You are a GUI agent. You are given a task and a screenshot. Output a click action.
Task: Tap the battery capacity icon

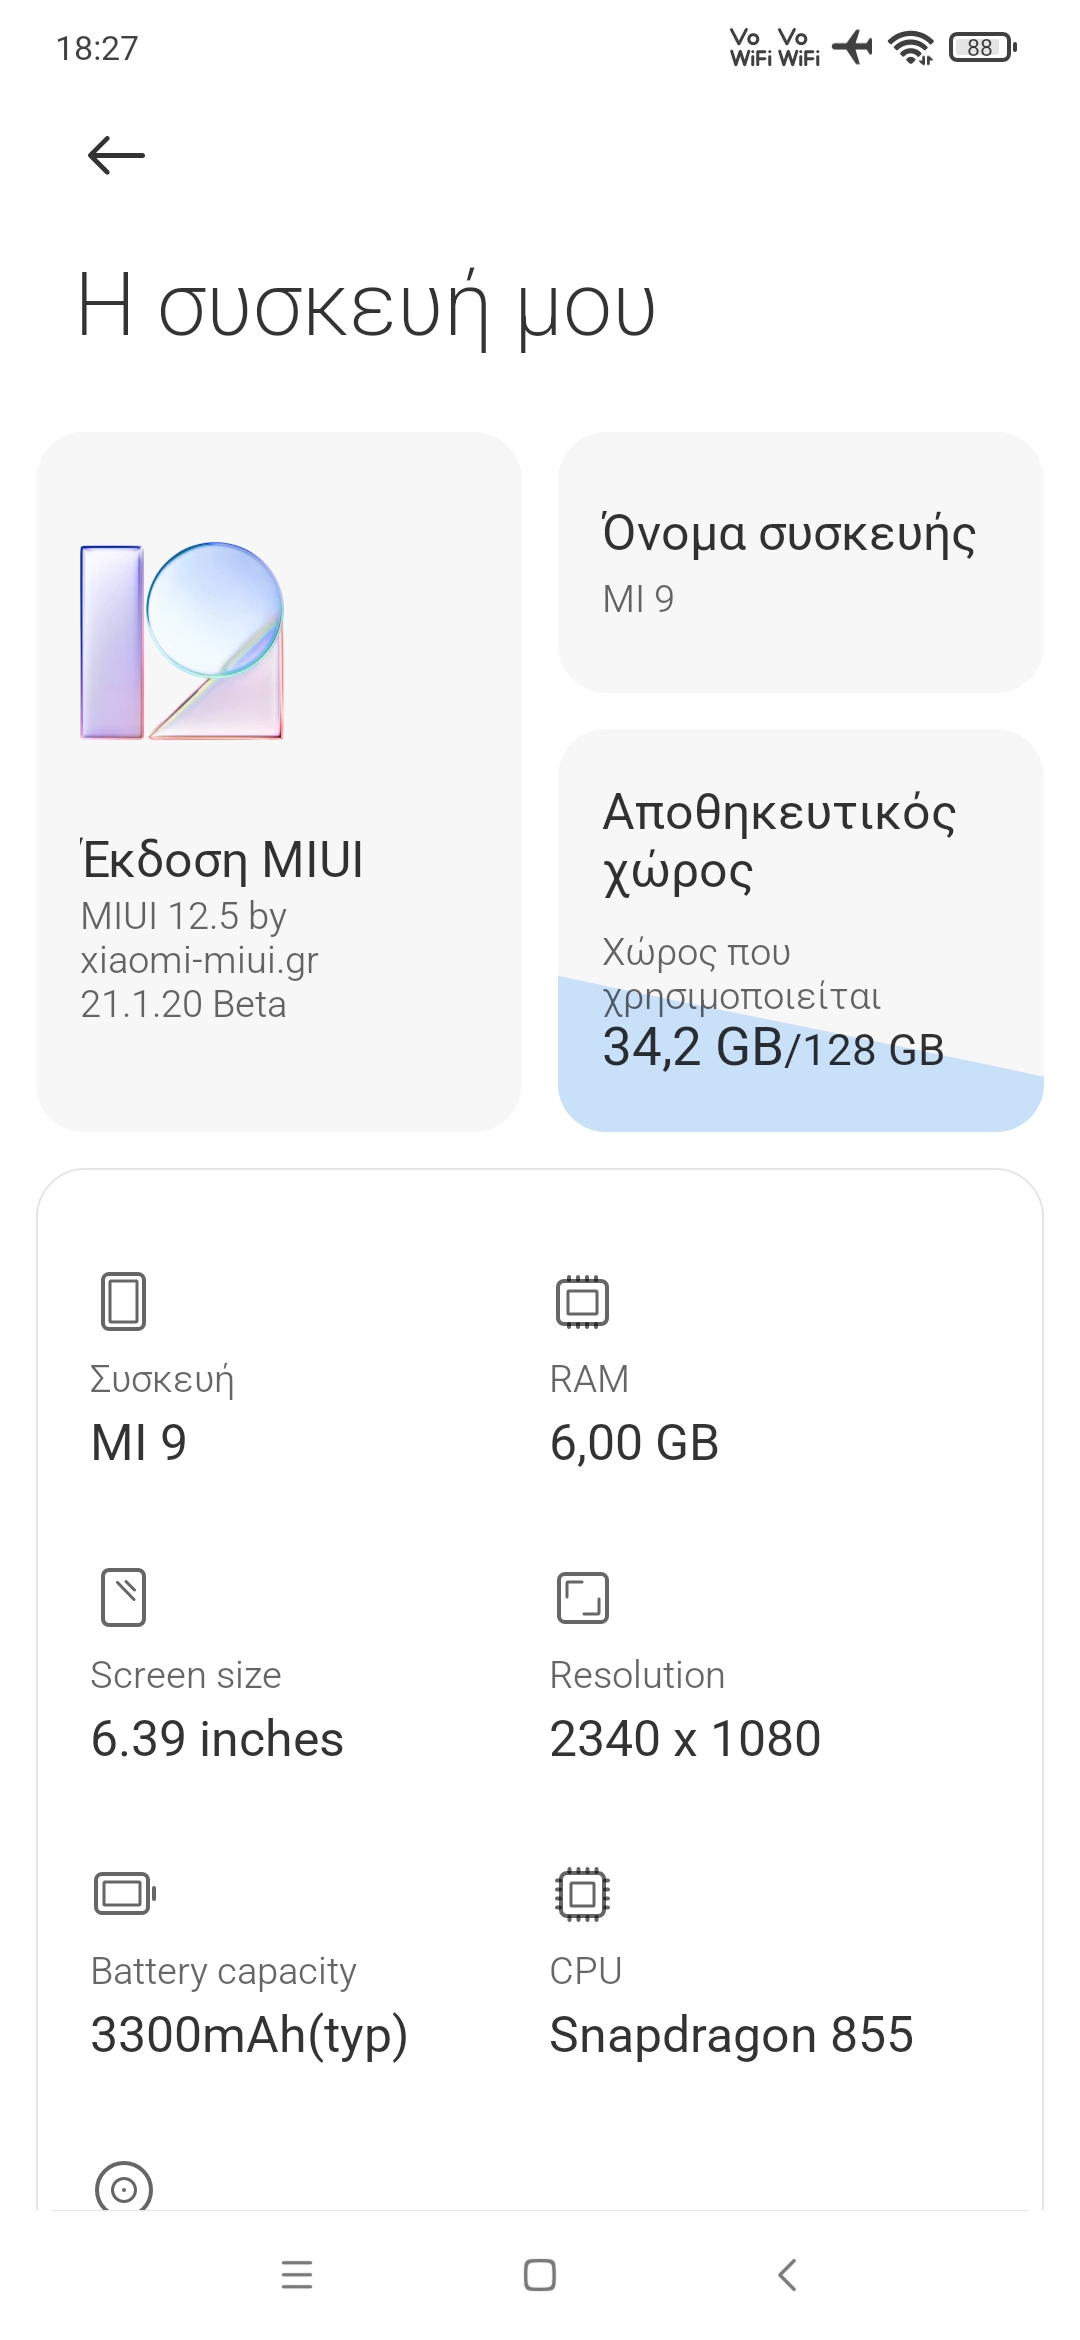click(x=124, y=1893)
